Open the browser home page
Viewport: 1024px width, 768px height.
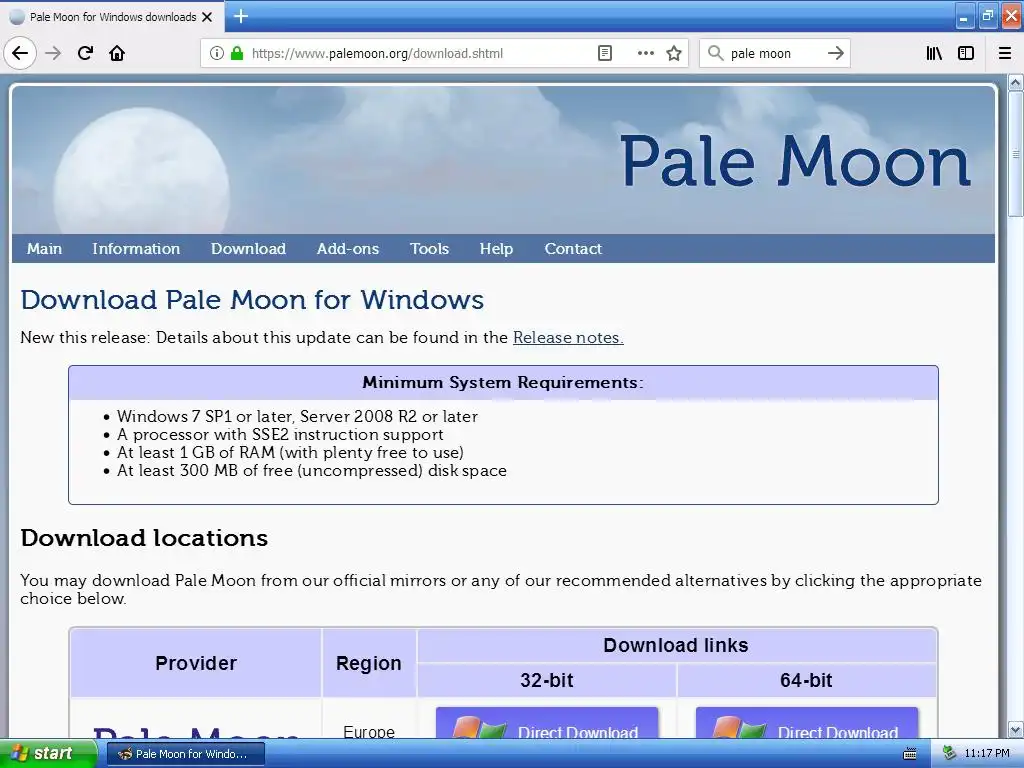[117, 53]
